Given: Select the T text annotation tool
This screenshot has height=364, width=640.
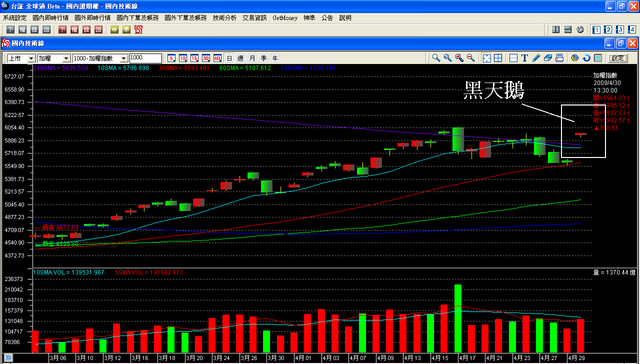Looking at the screenshot, I should tap(525, 58).
